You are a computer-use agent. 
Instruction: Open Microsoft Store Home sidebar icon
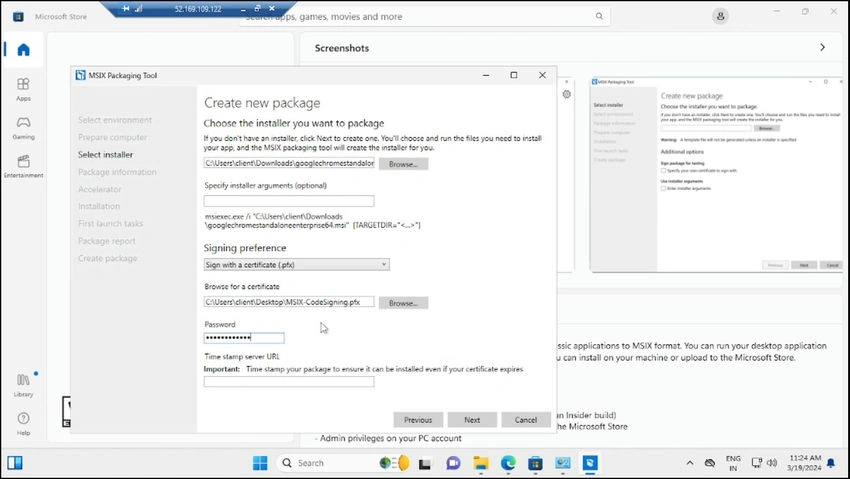pyautogui.click(x=23, y=50)
